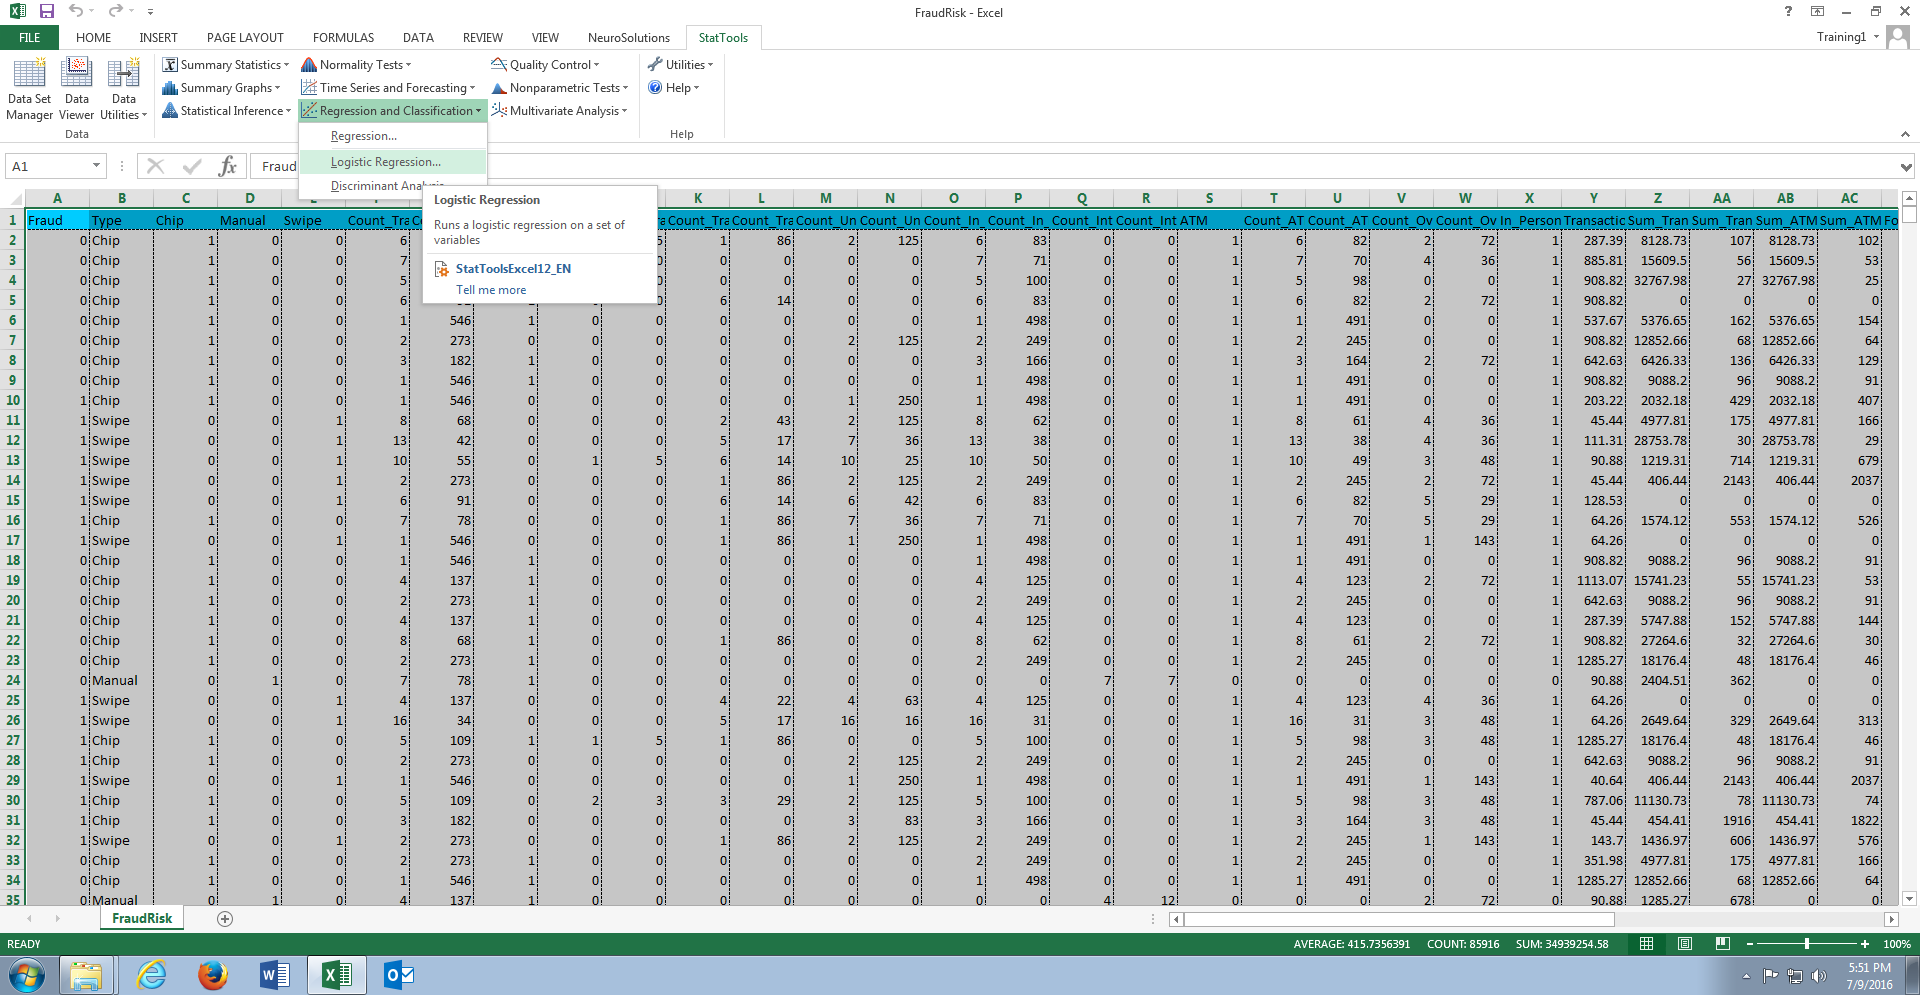Screen dimensions: 1920x995
Task: Open the Quality Control menu
Action: 545,65
